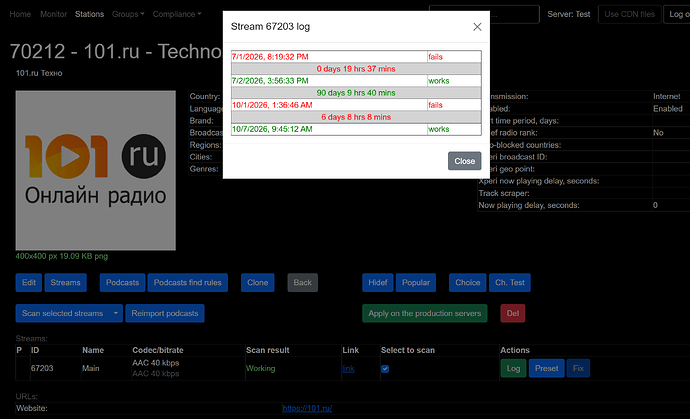The height and width of the screenshot is (419, 690).
Task: Click Reimport podcasts button
Action: pos(165,313)
